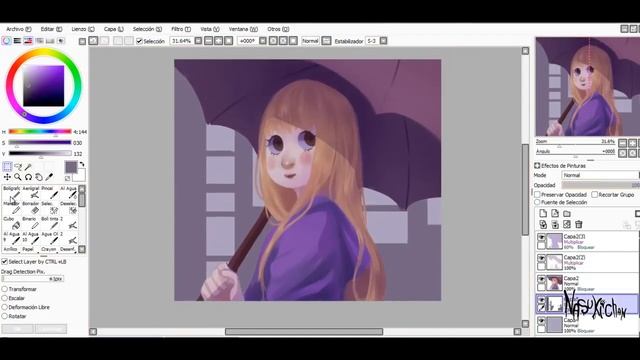Open the Ventana menu
The height and width of the screenshot is (360, 640).
pyautogui.click(x=243, y=29)
